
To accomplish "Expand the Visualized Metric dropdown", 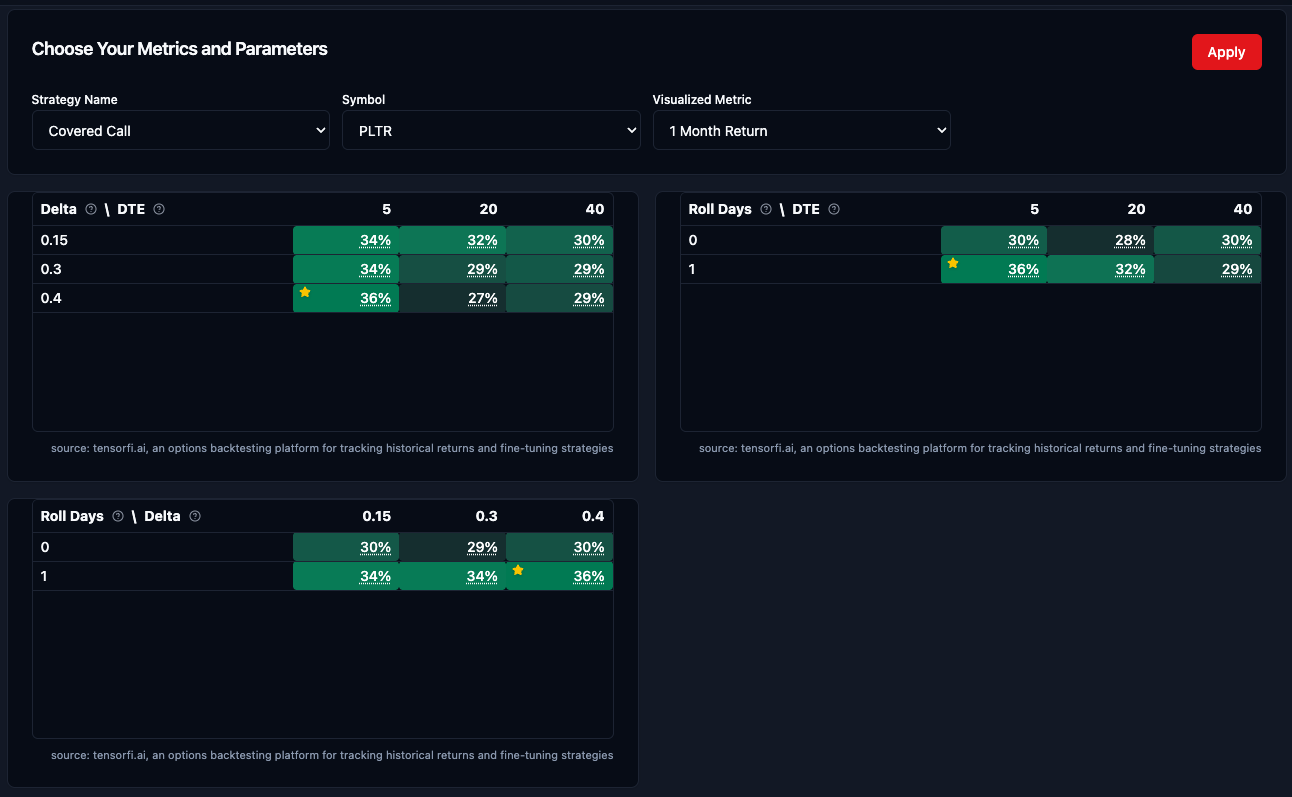I will 801,131.
